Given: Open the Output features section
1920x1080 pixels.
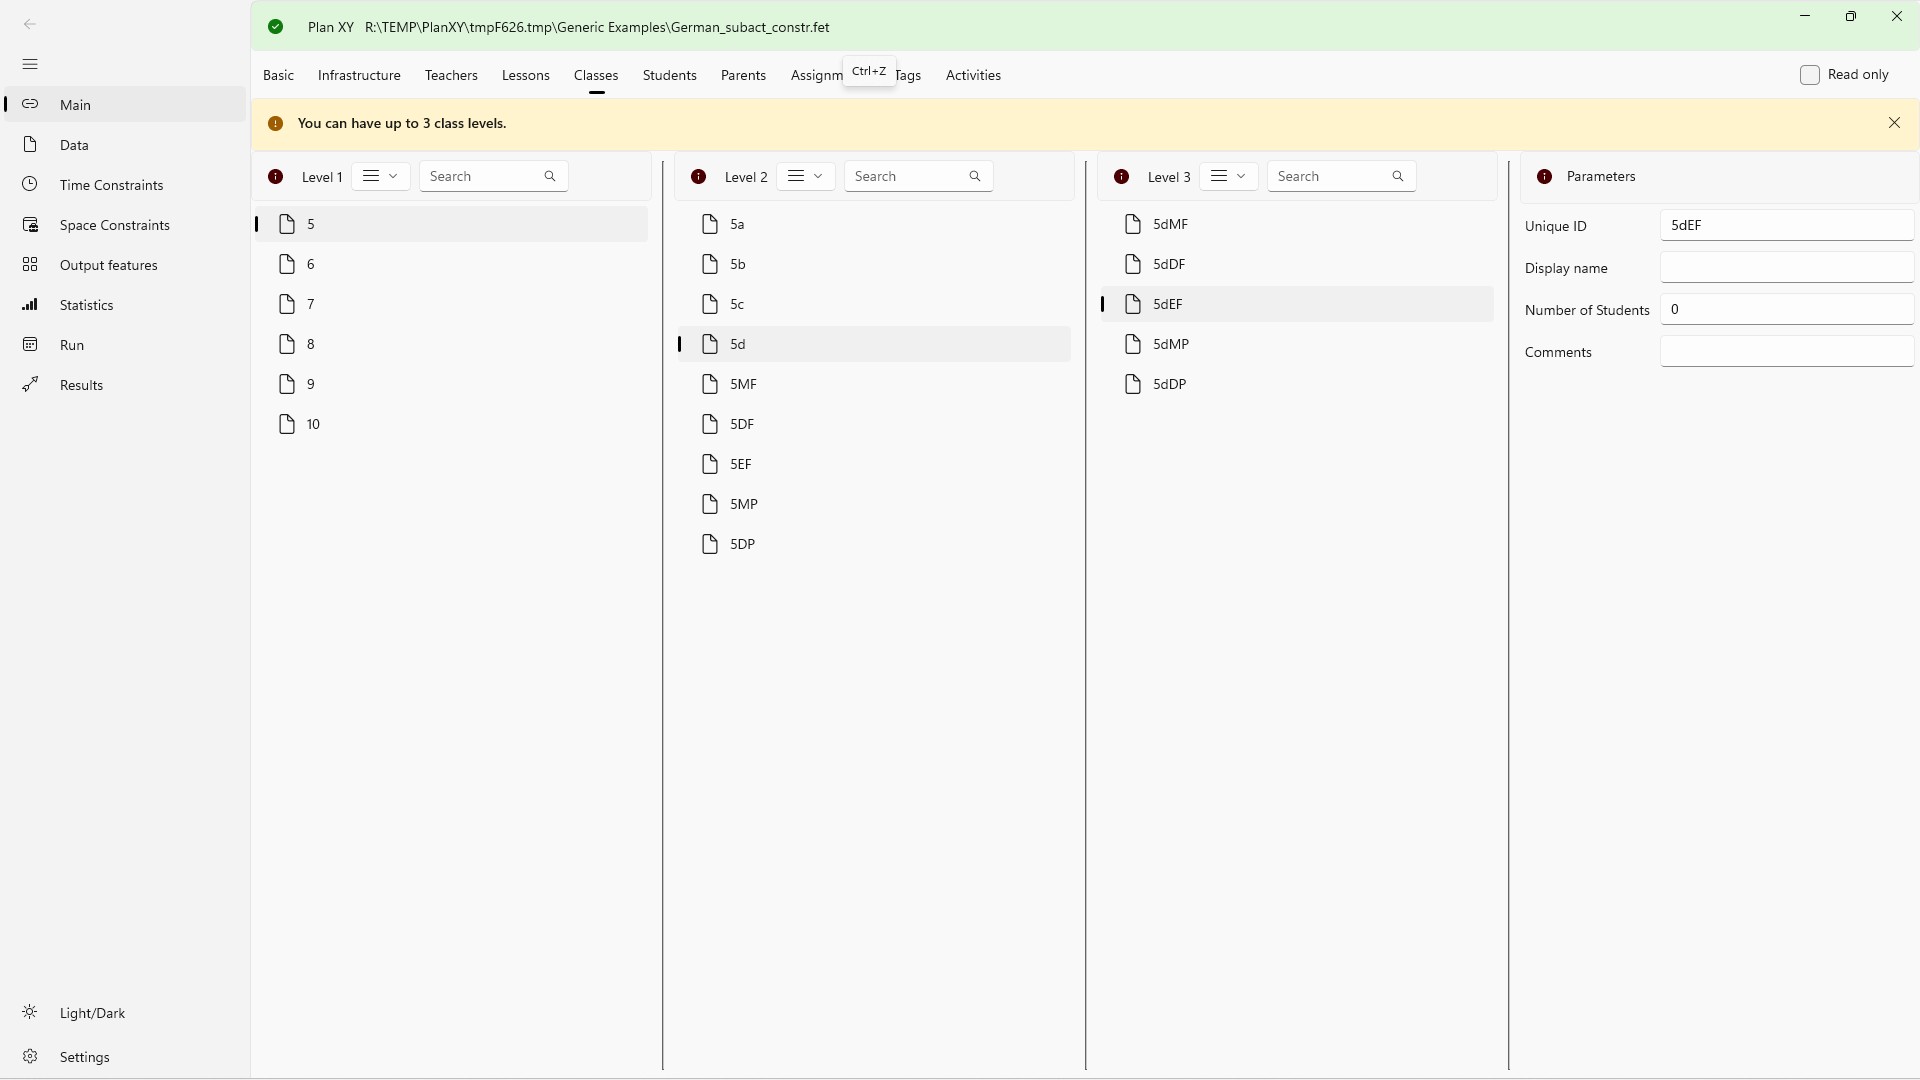Looking at the screenshot, I should (x=108, y=265).
